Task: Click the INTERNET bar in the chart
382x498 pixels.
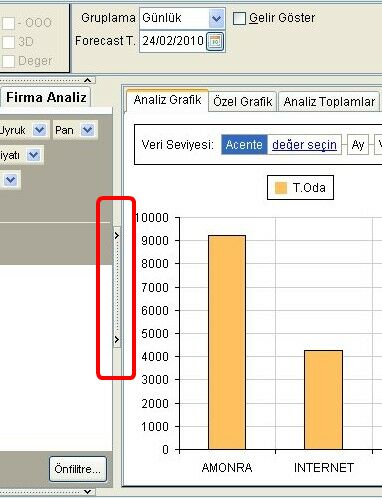Action: pos(323,400)
